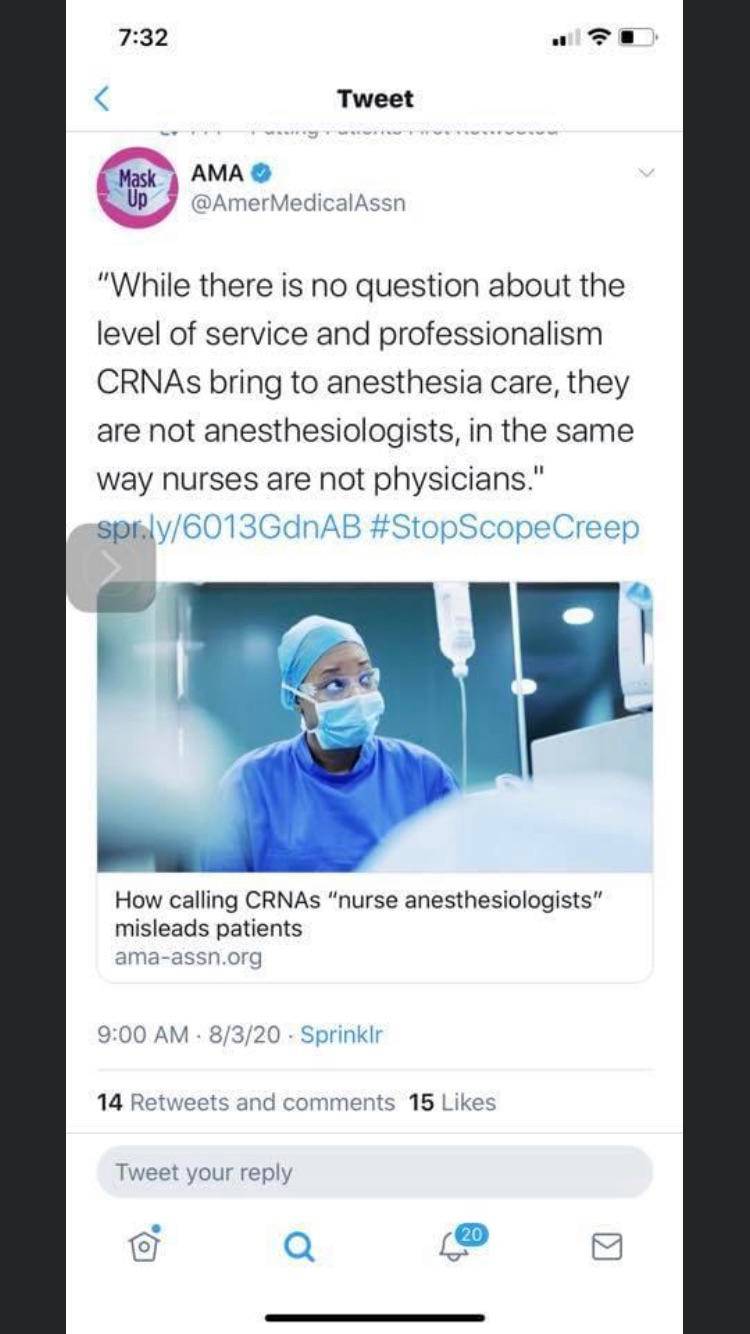View the 15 Likes list
Image resolution: width=750 pixels, height=1334 pixels.
(x=452, y=1102)
